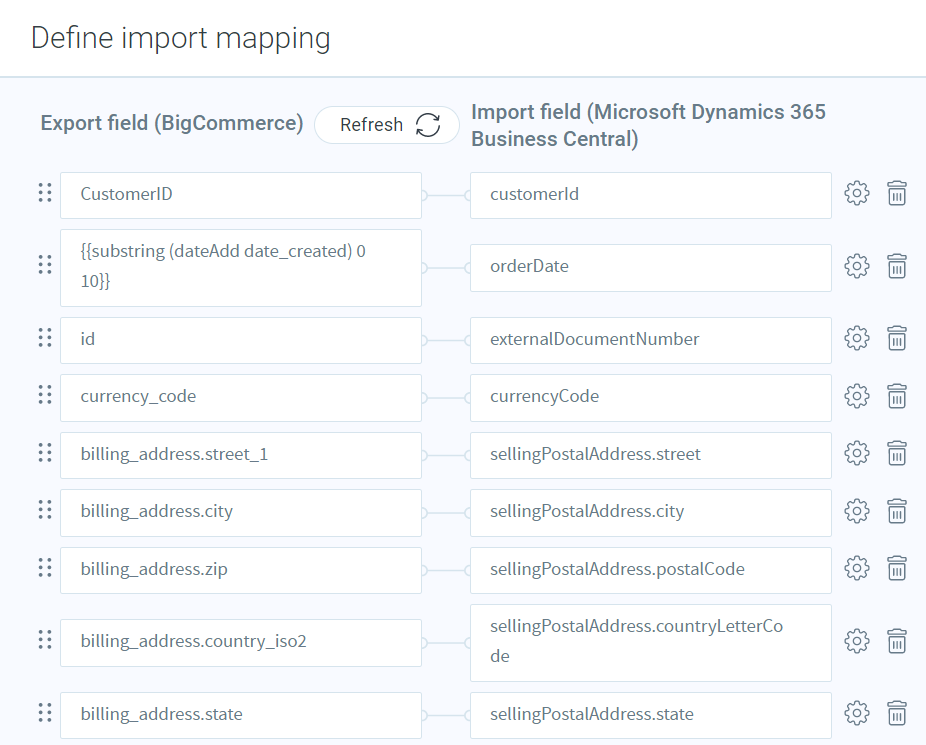Edit the sellingPostalAddress.street import field
This screenshot has height=745, width=926.
[x=651, y=455]
